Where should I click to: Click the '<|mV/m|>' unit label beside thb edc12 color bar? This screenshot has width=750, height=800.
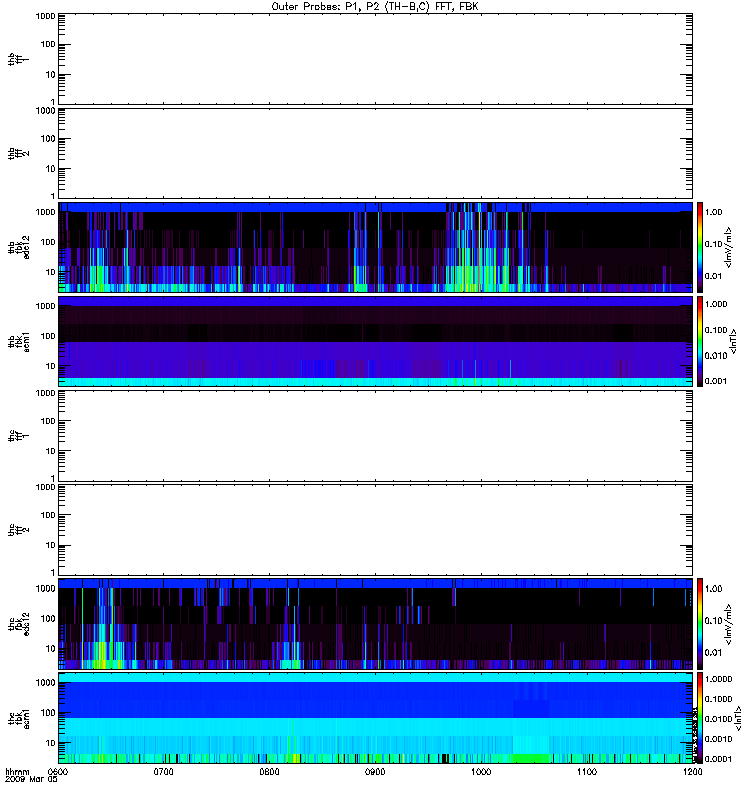pos(729,247)
